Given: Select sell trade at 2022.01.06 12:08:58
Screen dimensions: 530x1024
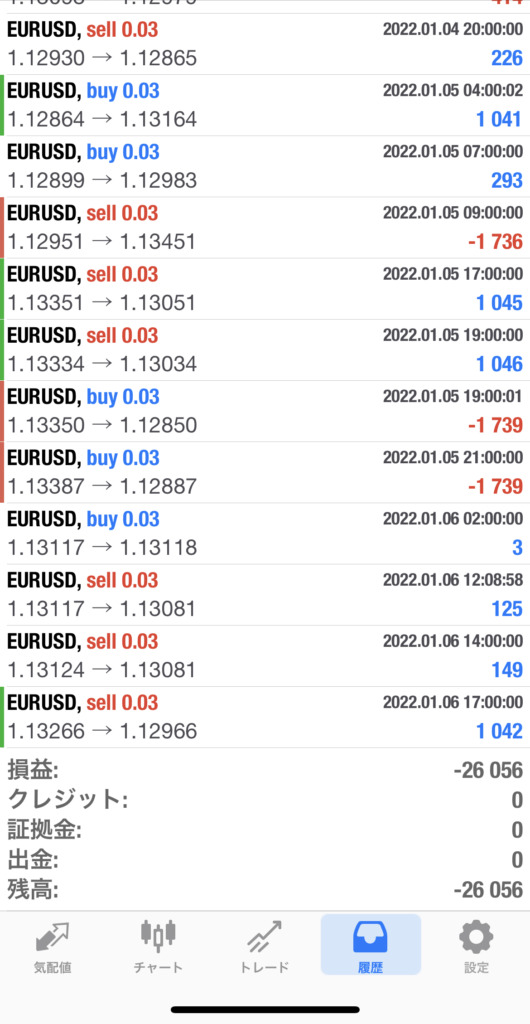Looking at the screenshot, I should click(x=265, y=595).
